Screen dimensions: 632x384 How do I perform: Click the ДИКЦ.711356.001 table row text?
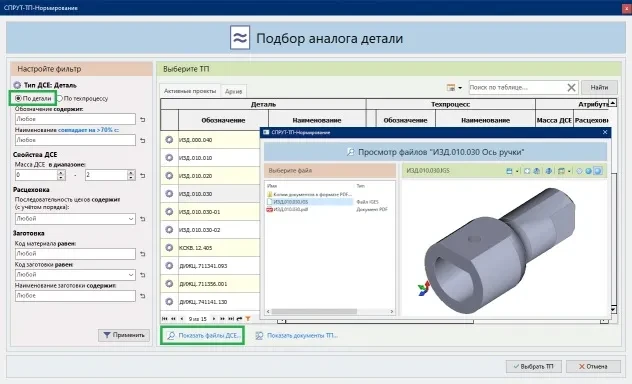tap(203, 284)
